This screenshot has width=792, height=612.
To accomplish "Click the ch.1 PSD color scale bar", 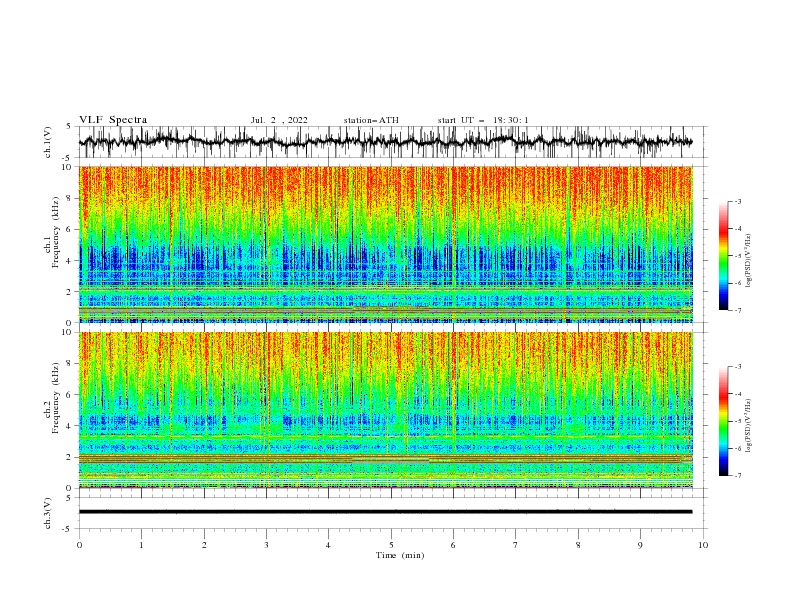I will pyautogui.click(x=723, y=256).
